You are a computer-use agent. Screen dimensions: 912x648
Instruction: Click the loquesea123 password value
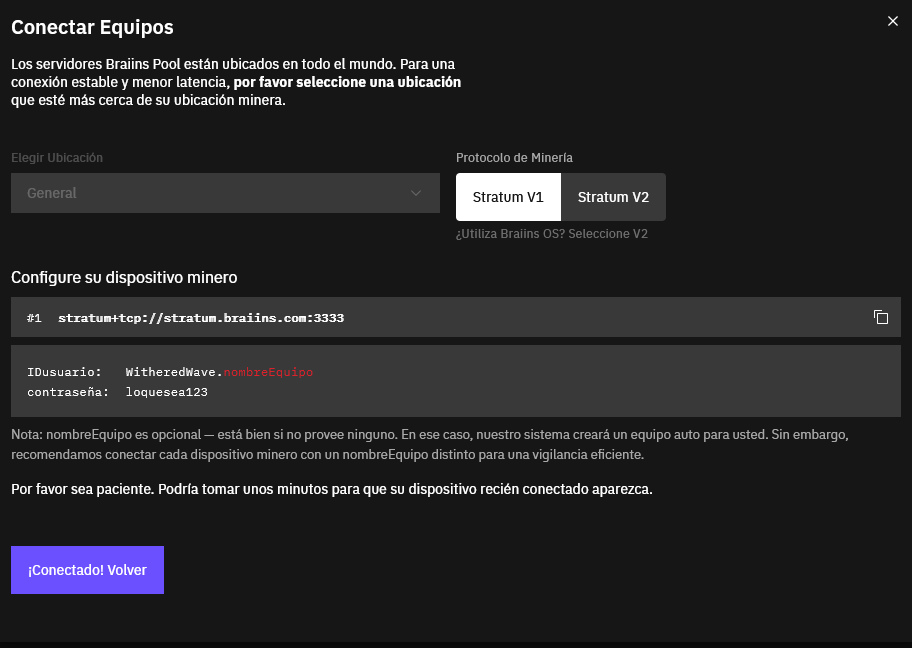click(166, 392)
